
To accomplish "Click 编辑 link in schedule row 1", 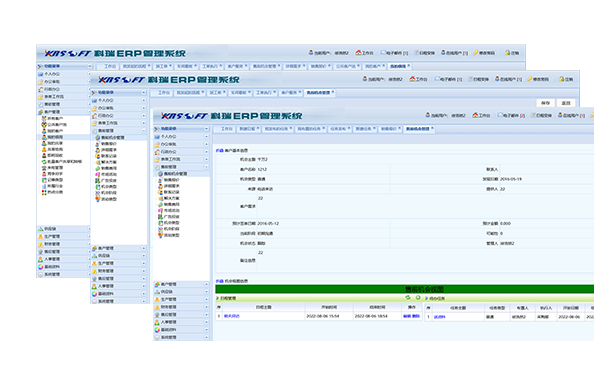I will (406, 316).
